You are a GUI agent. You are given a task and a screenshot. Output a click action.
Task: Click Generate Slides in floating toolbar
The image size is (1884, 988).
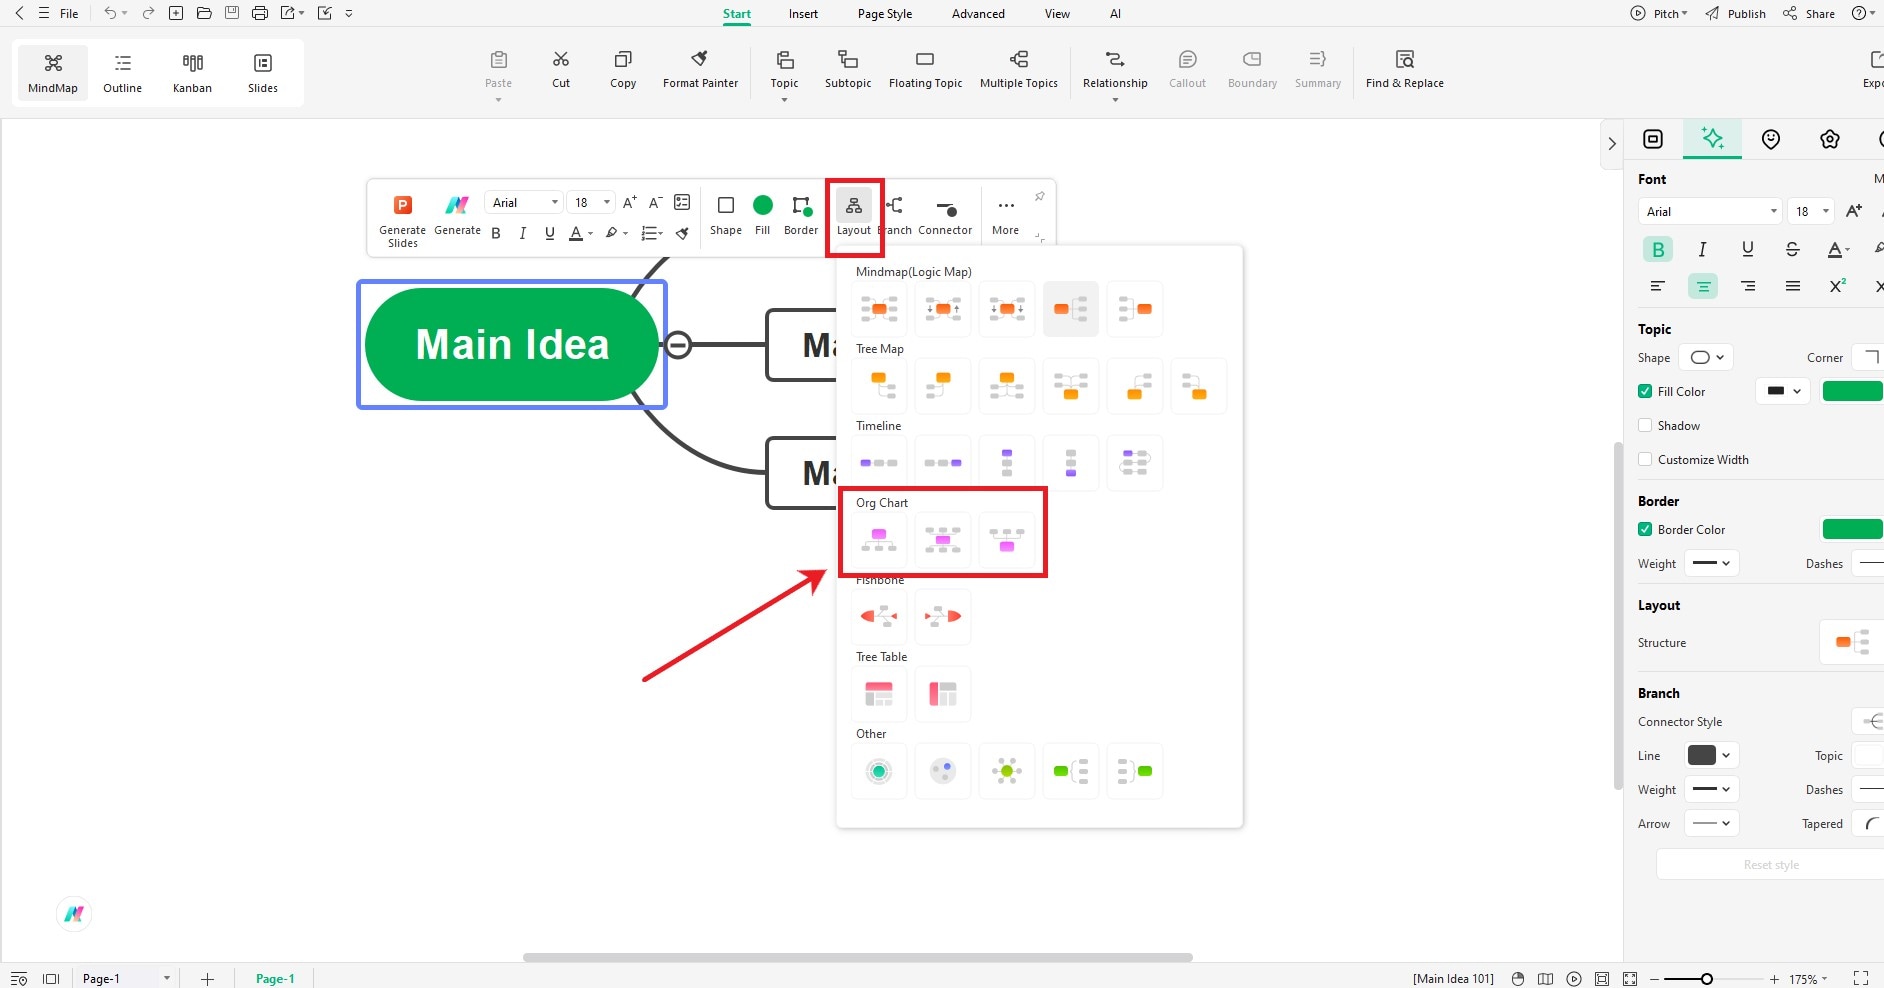click(402, 221)
